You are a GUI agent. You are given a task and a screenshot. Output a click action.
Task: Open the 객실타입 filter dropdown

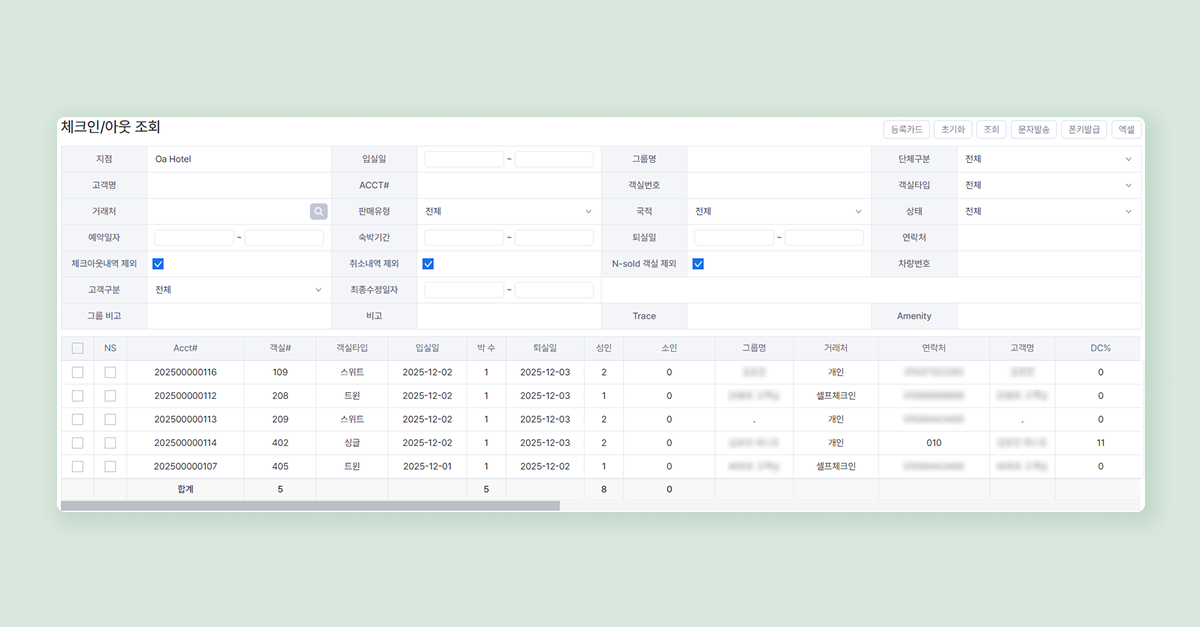(x=1048, y=185)
